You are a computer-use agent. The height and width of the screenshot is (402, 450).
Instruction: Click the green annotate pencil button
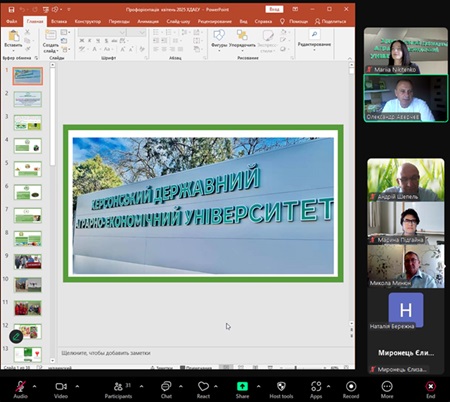16,337
